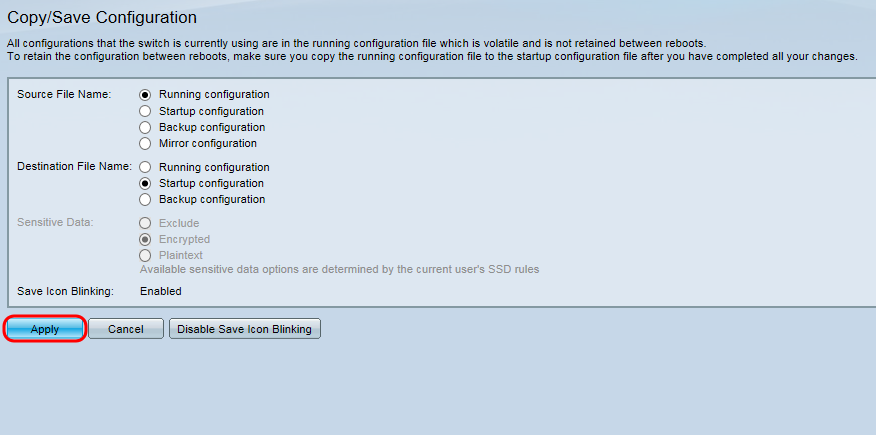This screenshot has width=876, height=435.
Task: Click the SSD rules note text
Action: coord(339,270)
